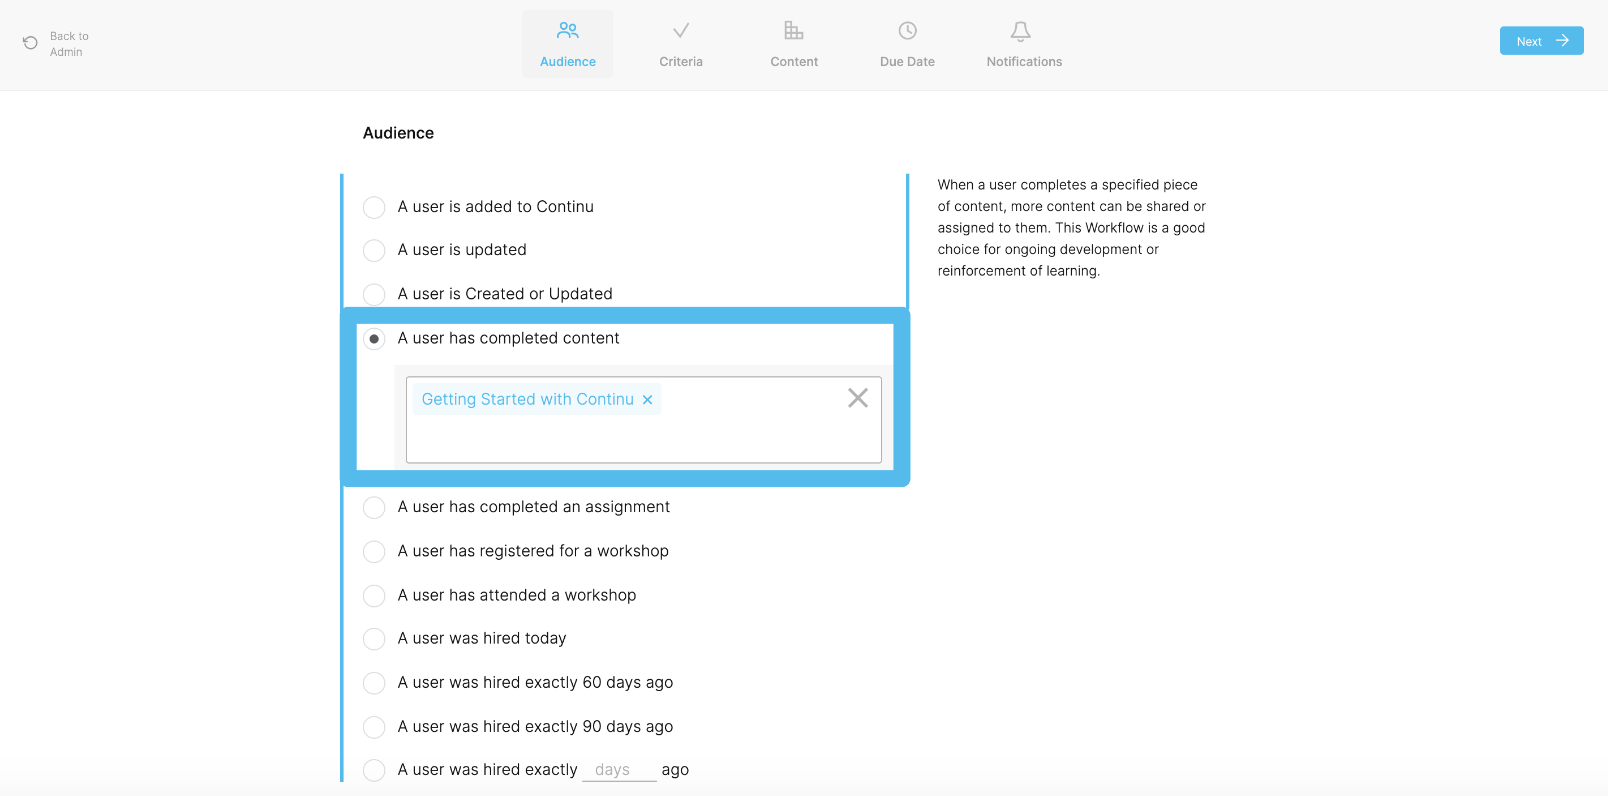This screenshot has height=796, width=1608.
Task: Select 'hired exactly 90 days ago' radio
Action: tap(374, 727)
